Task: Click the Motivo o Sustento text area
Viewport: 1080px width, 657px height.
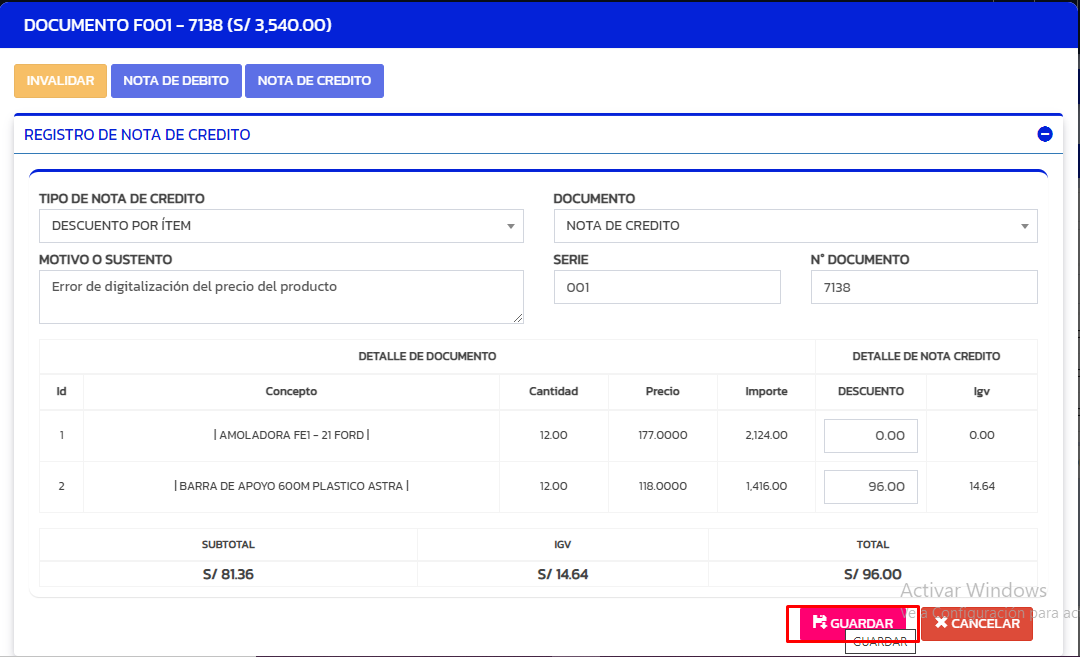Action: (281, 297)
